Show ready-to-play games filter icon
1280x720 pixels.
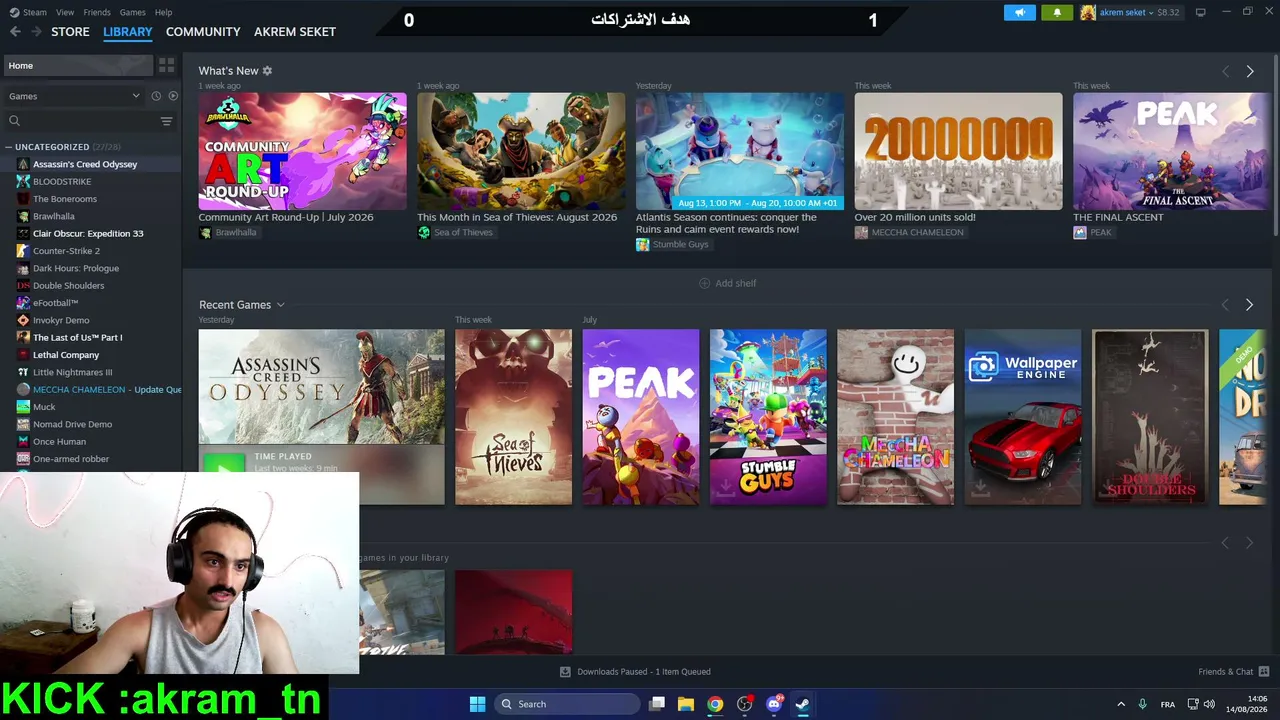(173, 96)
